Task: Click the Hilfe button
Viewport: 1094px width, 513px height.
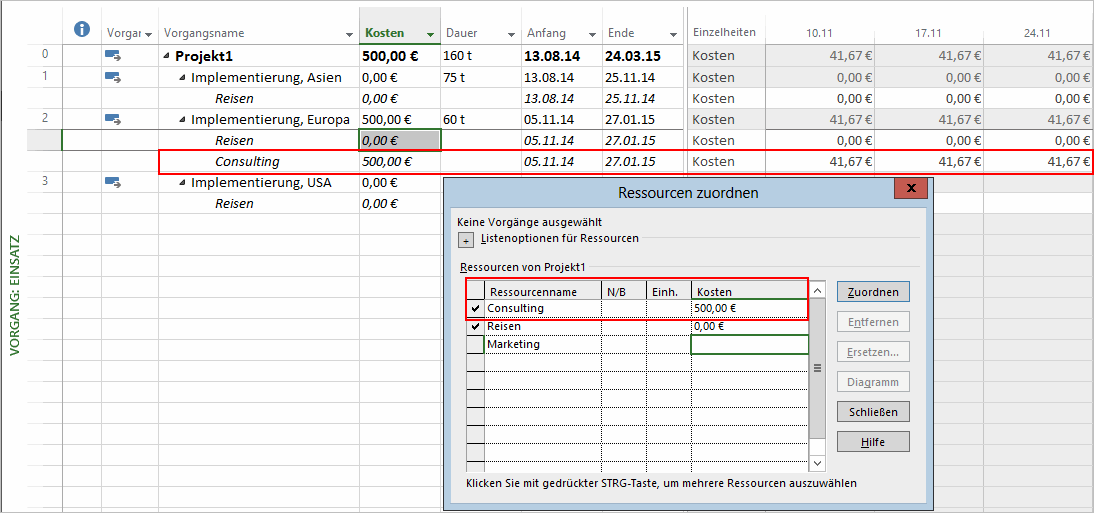Action: tap(873, 442)
